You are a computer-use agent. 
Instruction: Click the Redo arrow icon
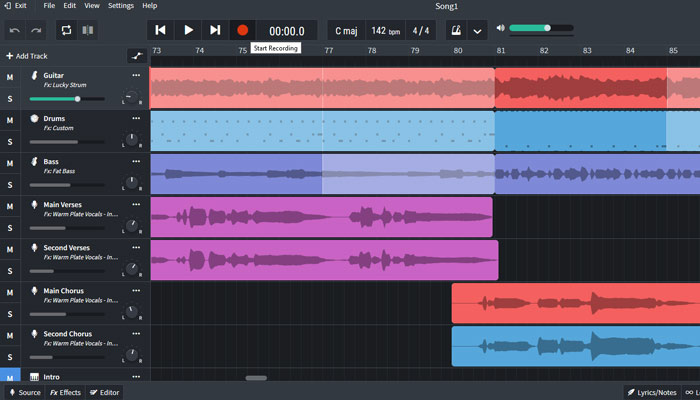[36, 31]
